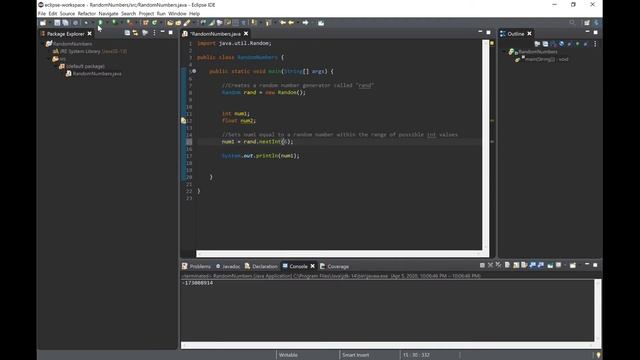Click the green Run button in toolbar
This screenshot has height=360, width=640.
point(100,23)
